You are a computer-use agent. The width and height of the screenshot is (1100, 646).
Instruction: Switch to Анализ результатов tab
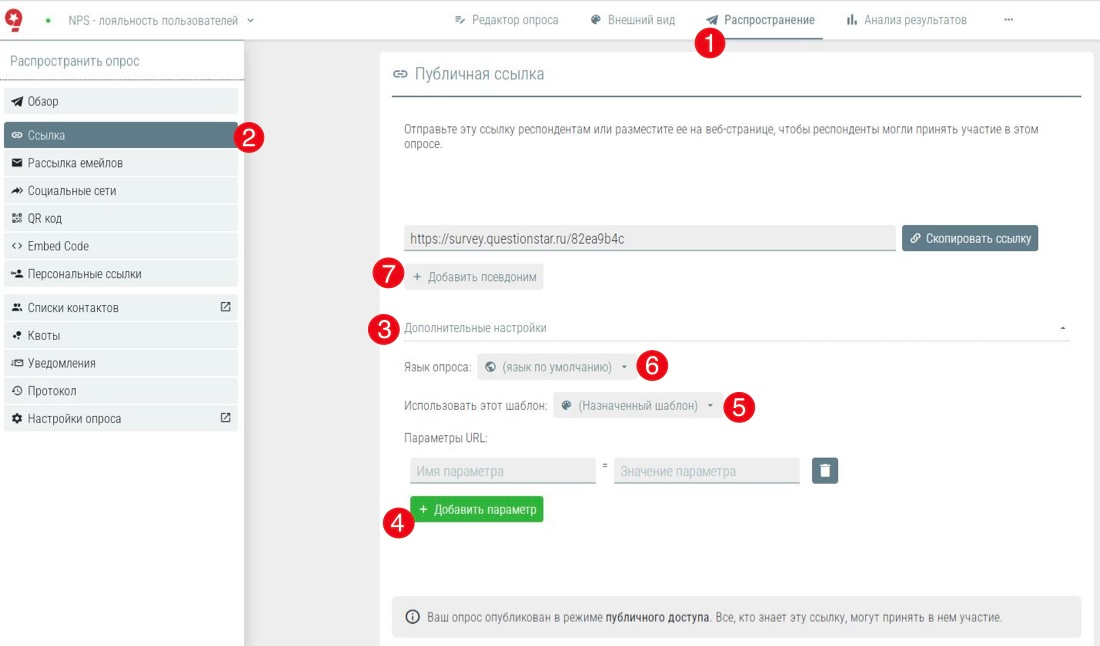pyautogui.click(x=906, y=20)
